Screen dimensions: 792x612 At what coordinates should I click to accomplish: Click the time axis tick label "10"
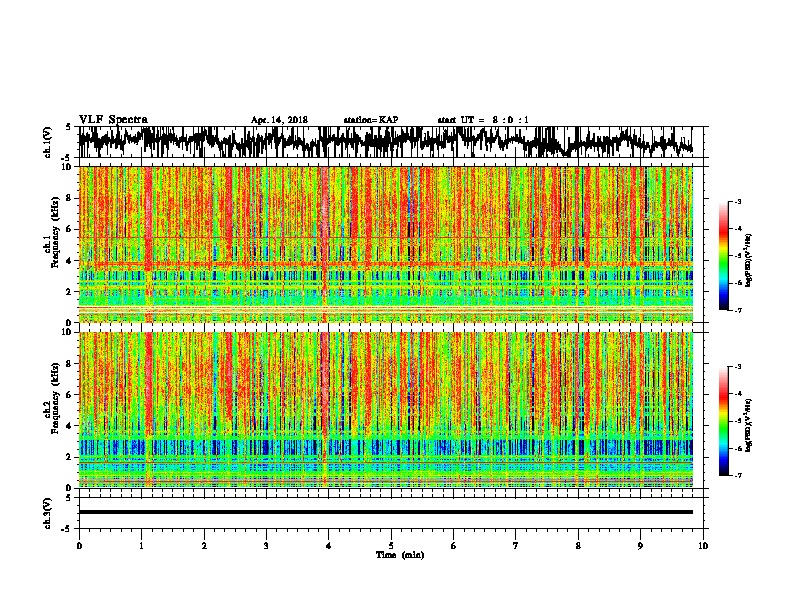pos(703,546)
